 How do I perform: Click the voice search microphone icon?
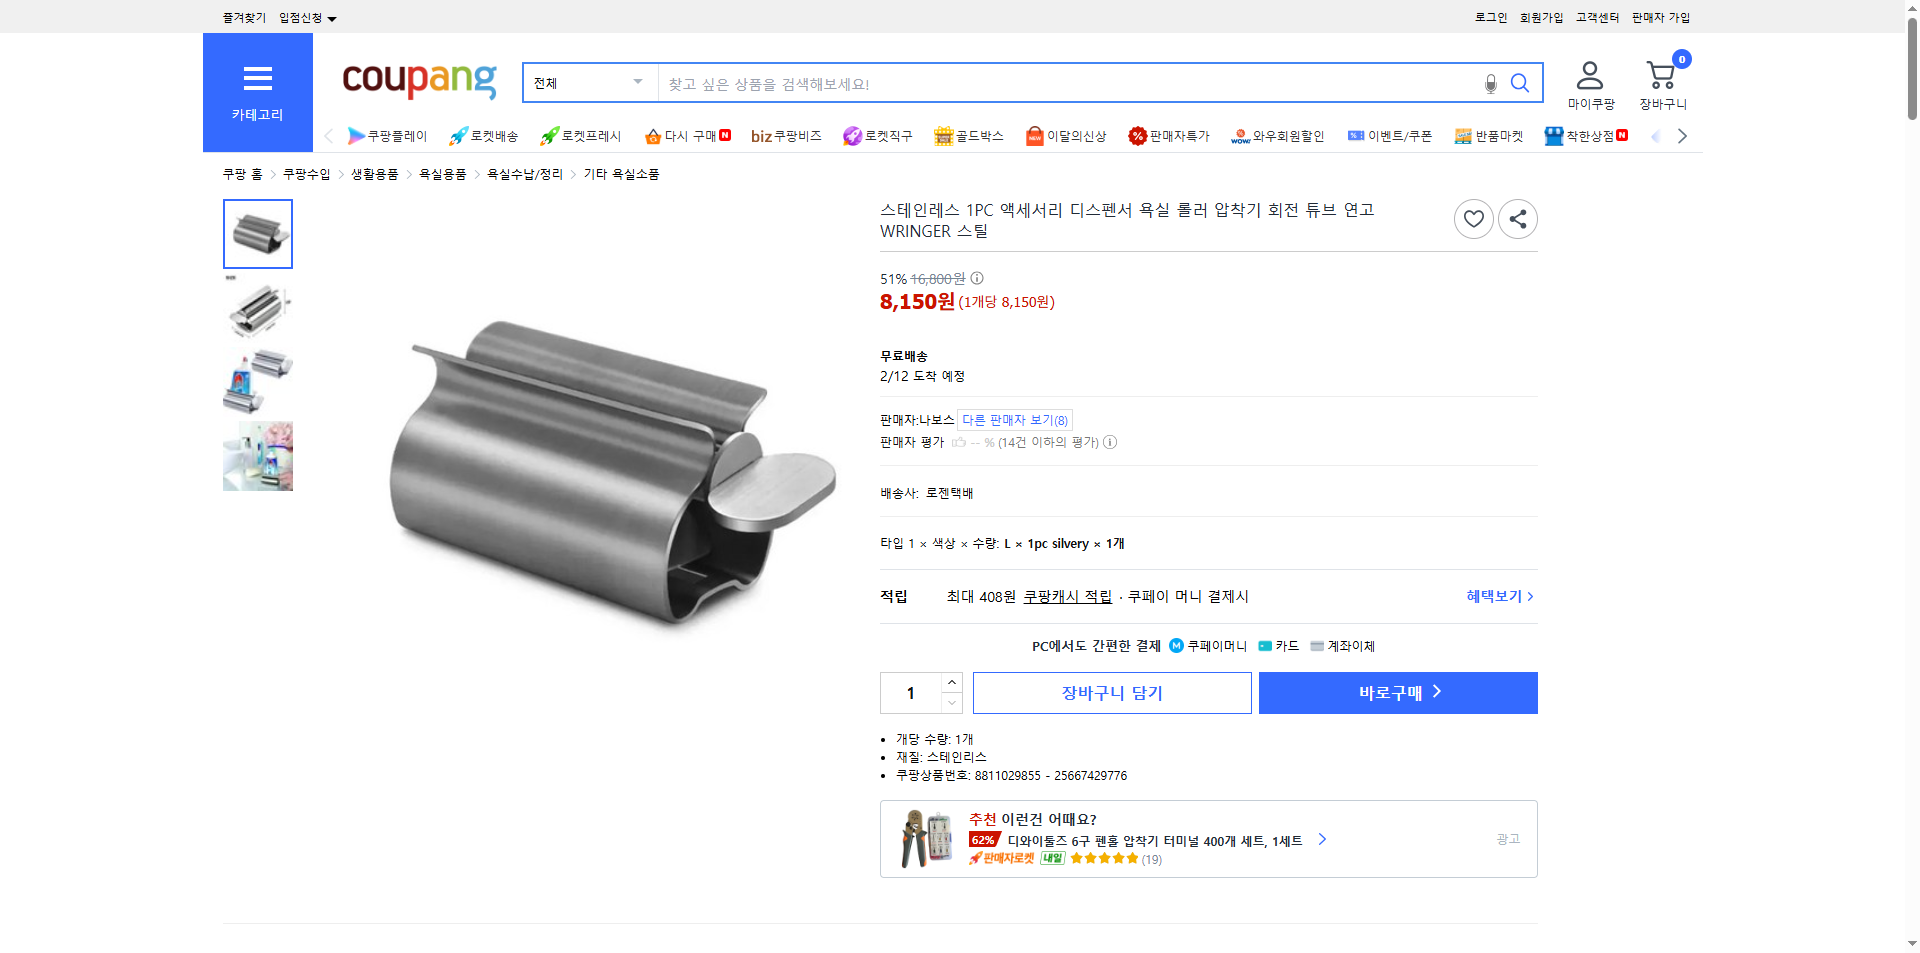tap(1490, 84)
